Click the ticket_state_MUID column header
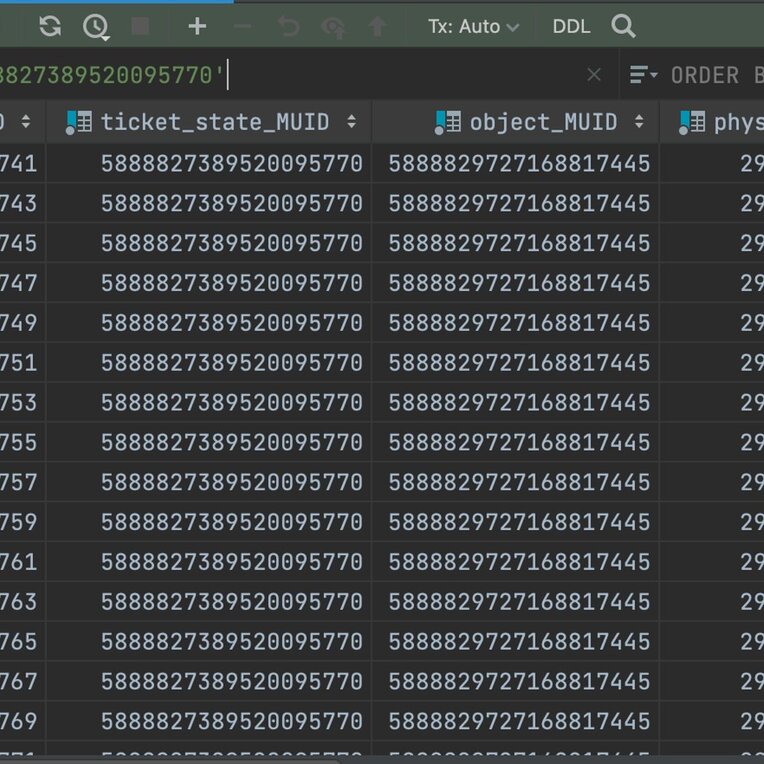The height and width of the screenshot is (764, 764). [x=214, y=122]
